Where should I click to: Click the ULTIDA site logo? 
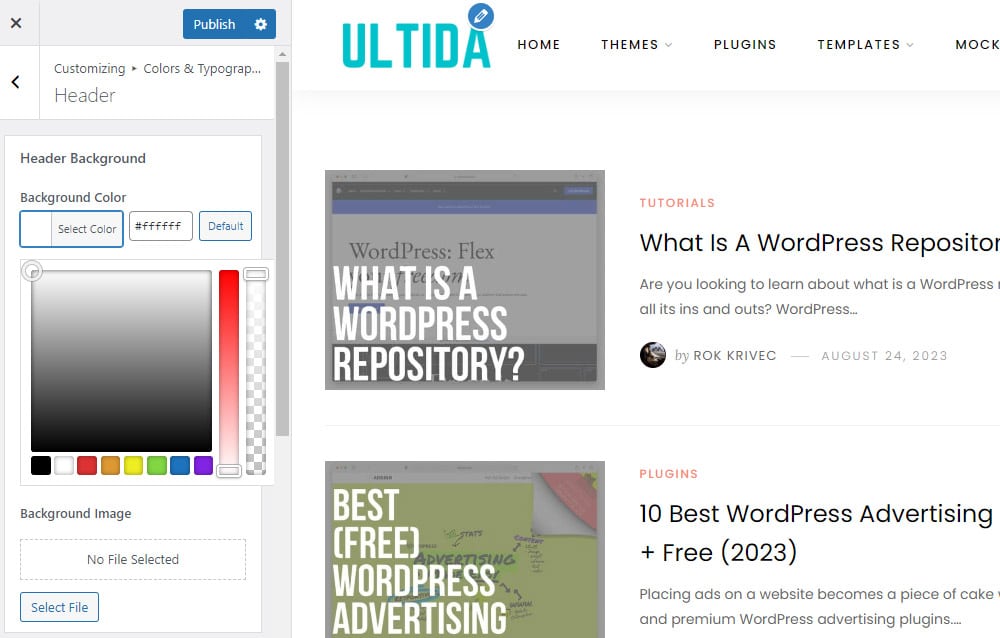click(416, 45)
